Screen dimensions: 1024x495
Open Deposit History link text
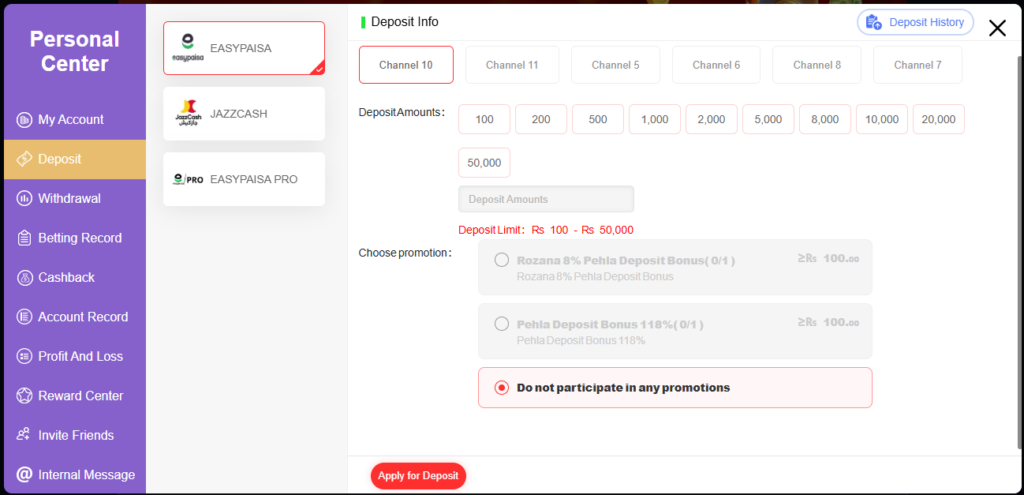pyautogui.click(x=926, y=22)
